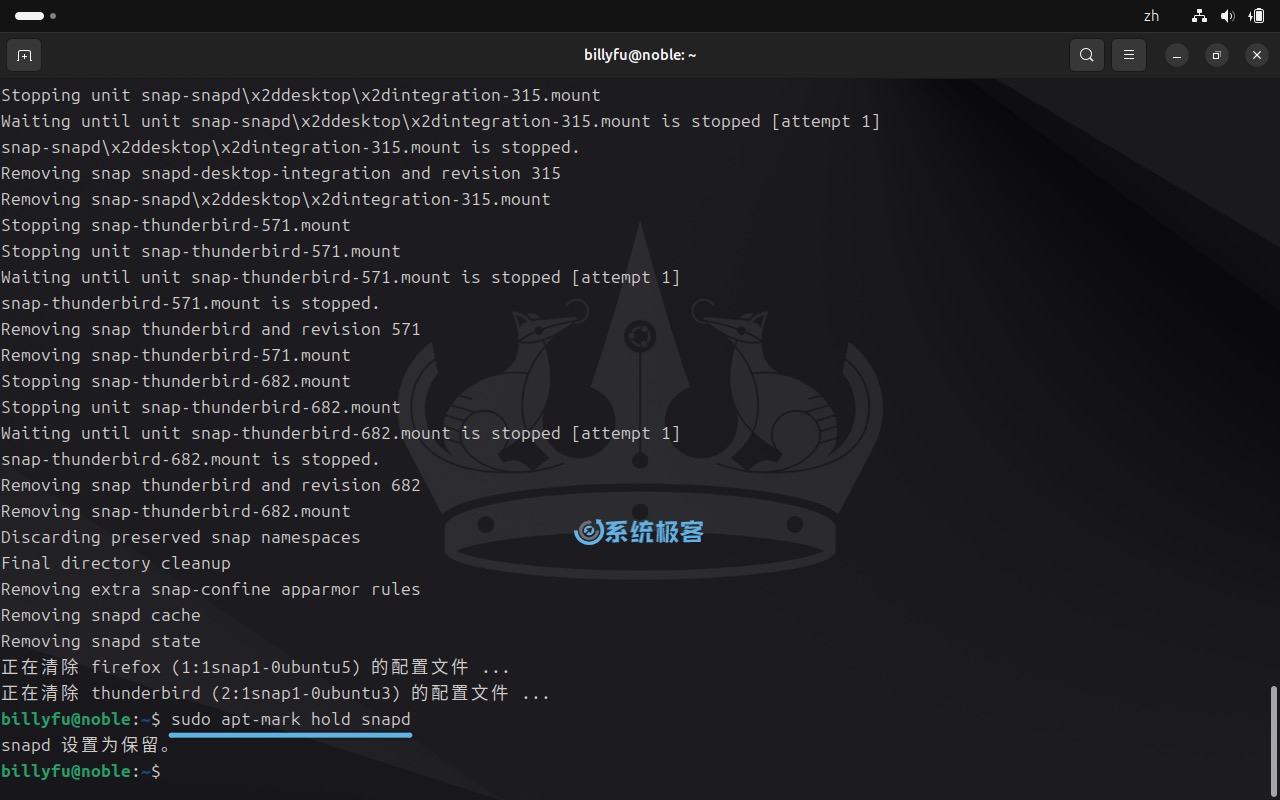Click the 'sudo apt-mark hold snapd' command text
Screen dimensions: 1280x800
coord(290,719)
